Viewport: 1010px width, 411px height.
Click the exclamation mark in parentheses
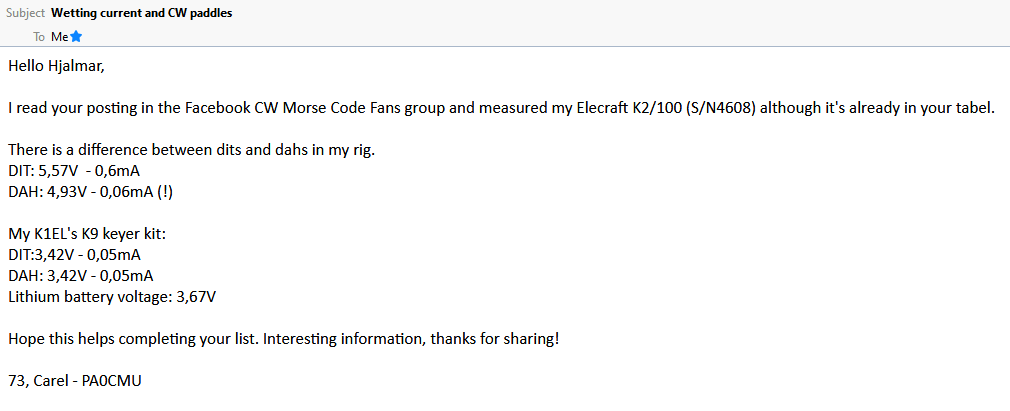(164, 192)
